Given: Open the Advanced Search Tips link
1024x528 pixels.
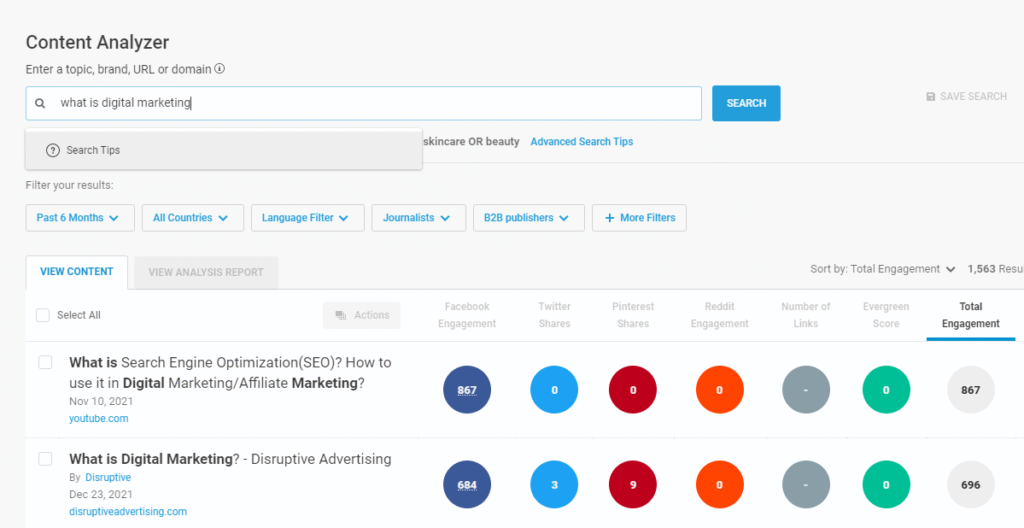Looking at the screenshot, I should pyautogui.click(x=581, y=142).
